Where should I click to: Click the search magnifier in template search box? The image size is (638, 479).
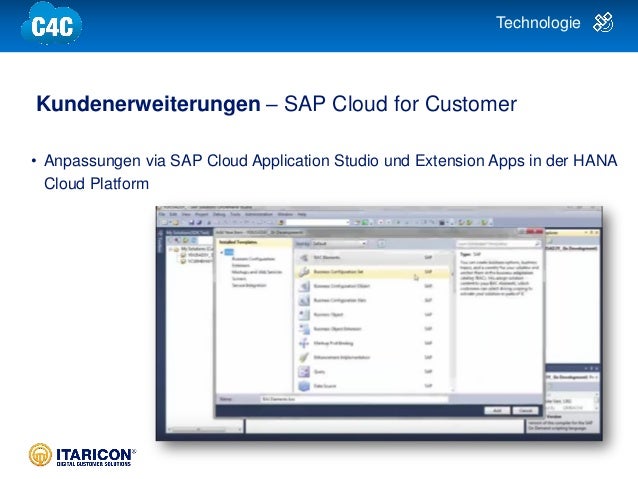coord(537,244)
